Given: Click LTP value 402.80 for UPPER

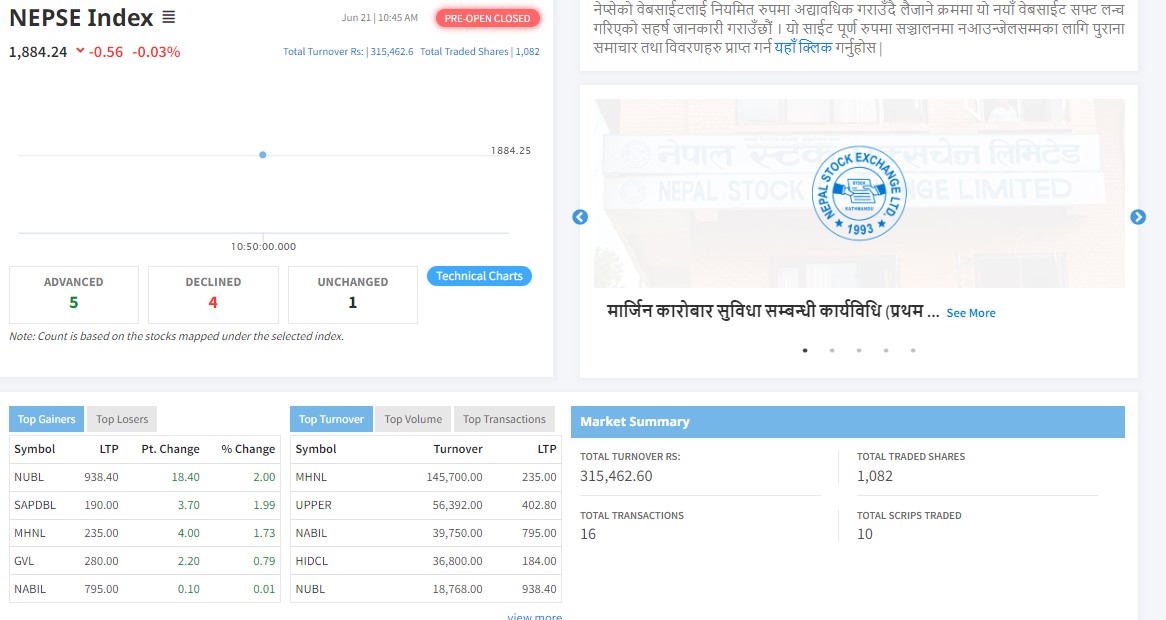Looking at the screenshot, I should (539, 505).
